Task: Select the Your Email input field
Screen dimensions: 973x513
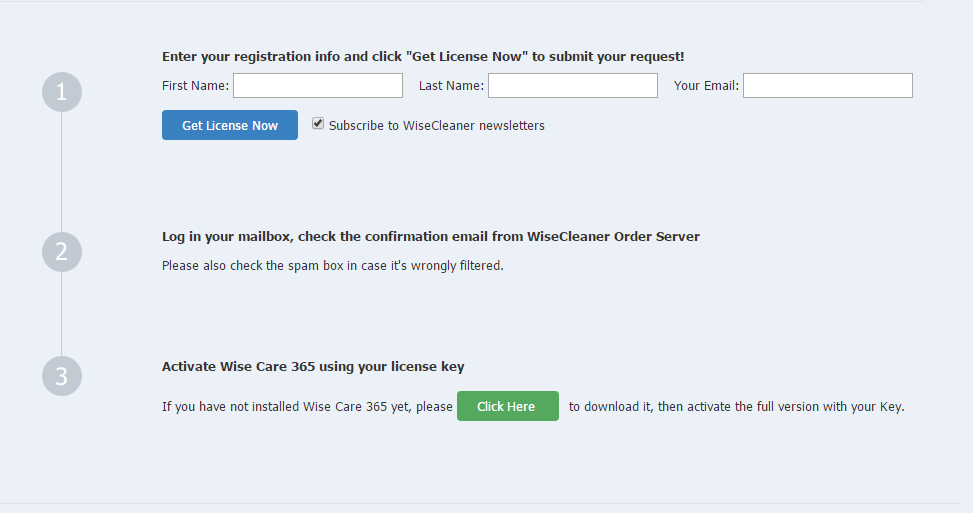Action: pyautogui.click(x=827, y=86)
